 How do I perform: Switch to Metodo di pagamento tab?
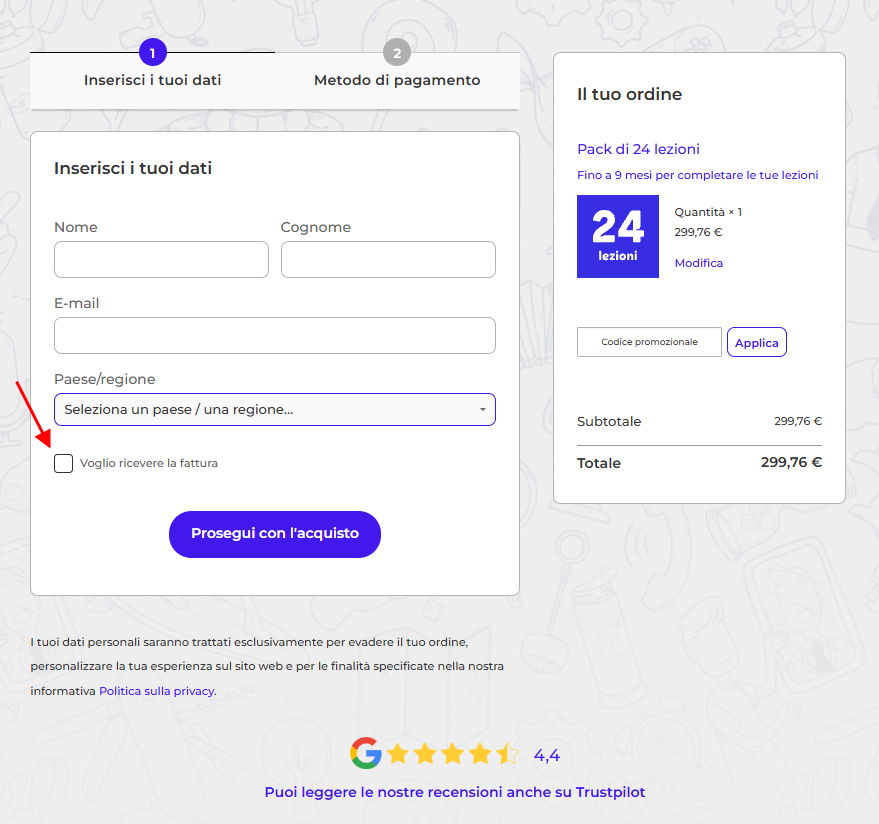397,80
